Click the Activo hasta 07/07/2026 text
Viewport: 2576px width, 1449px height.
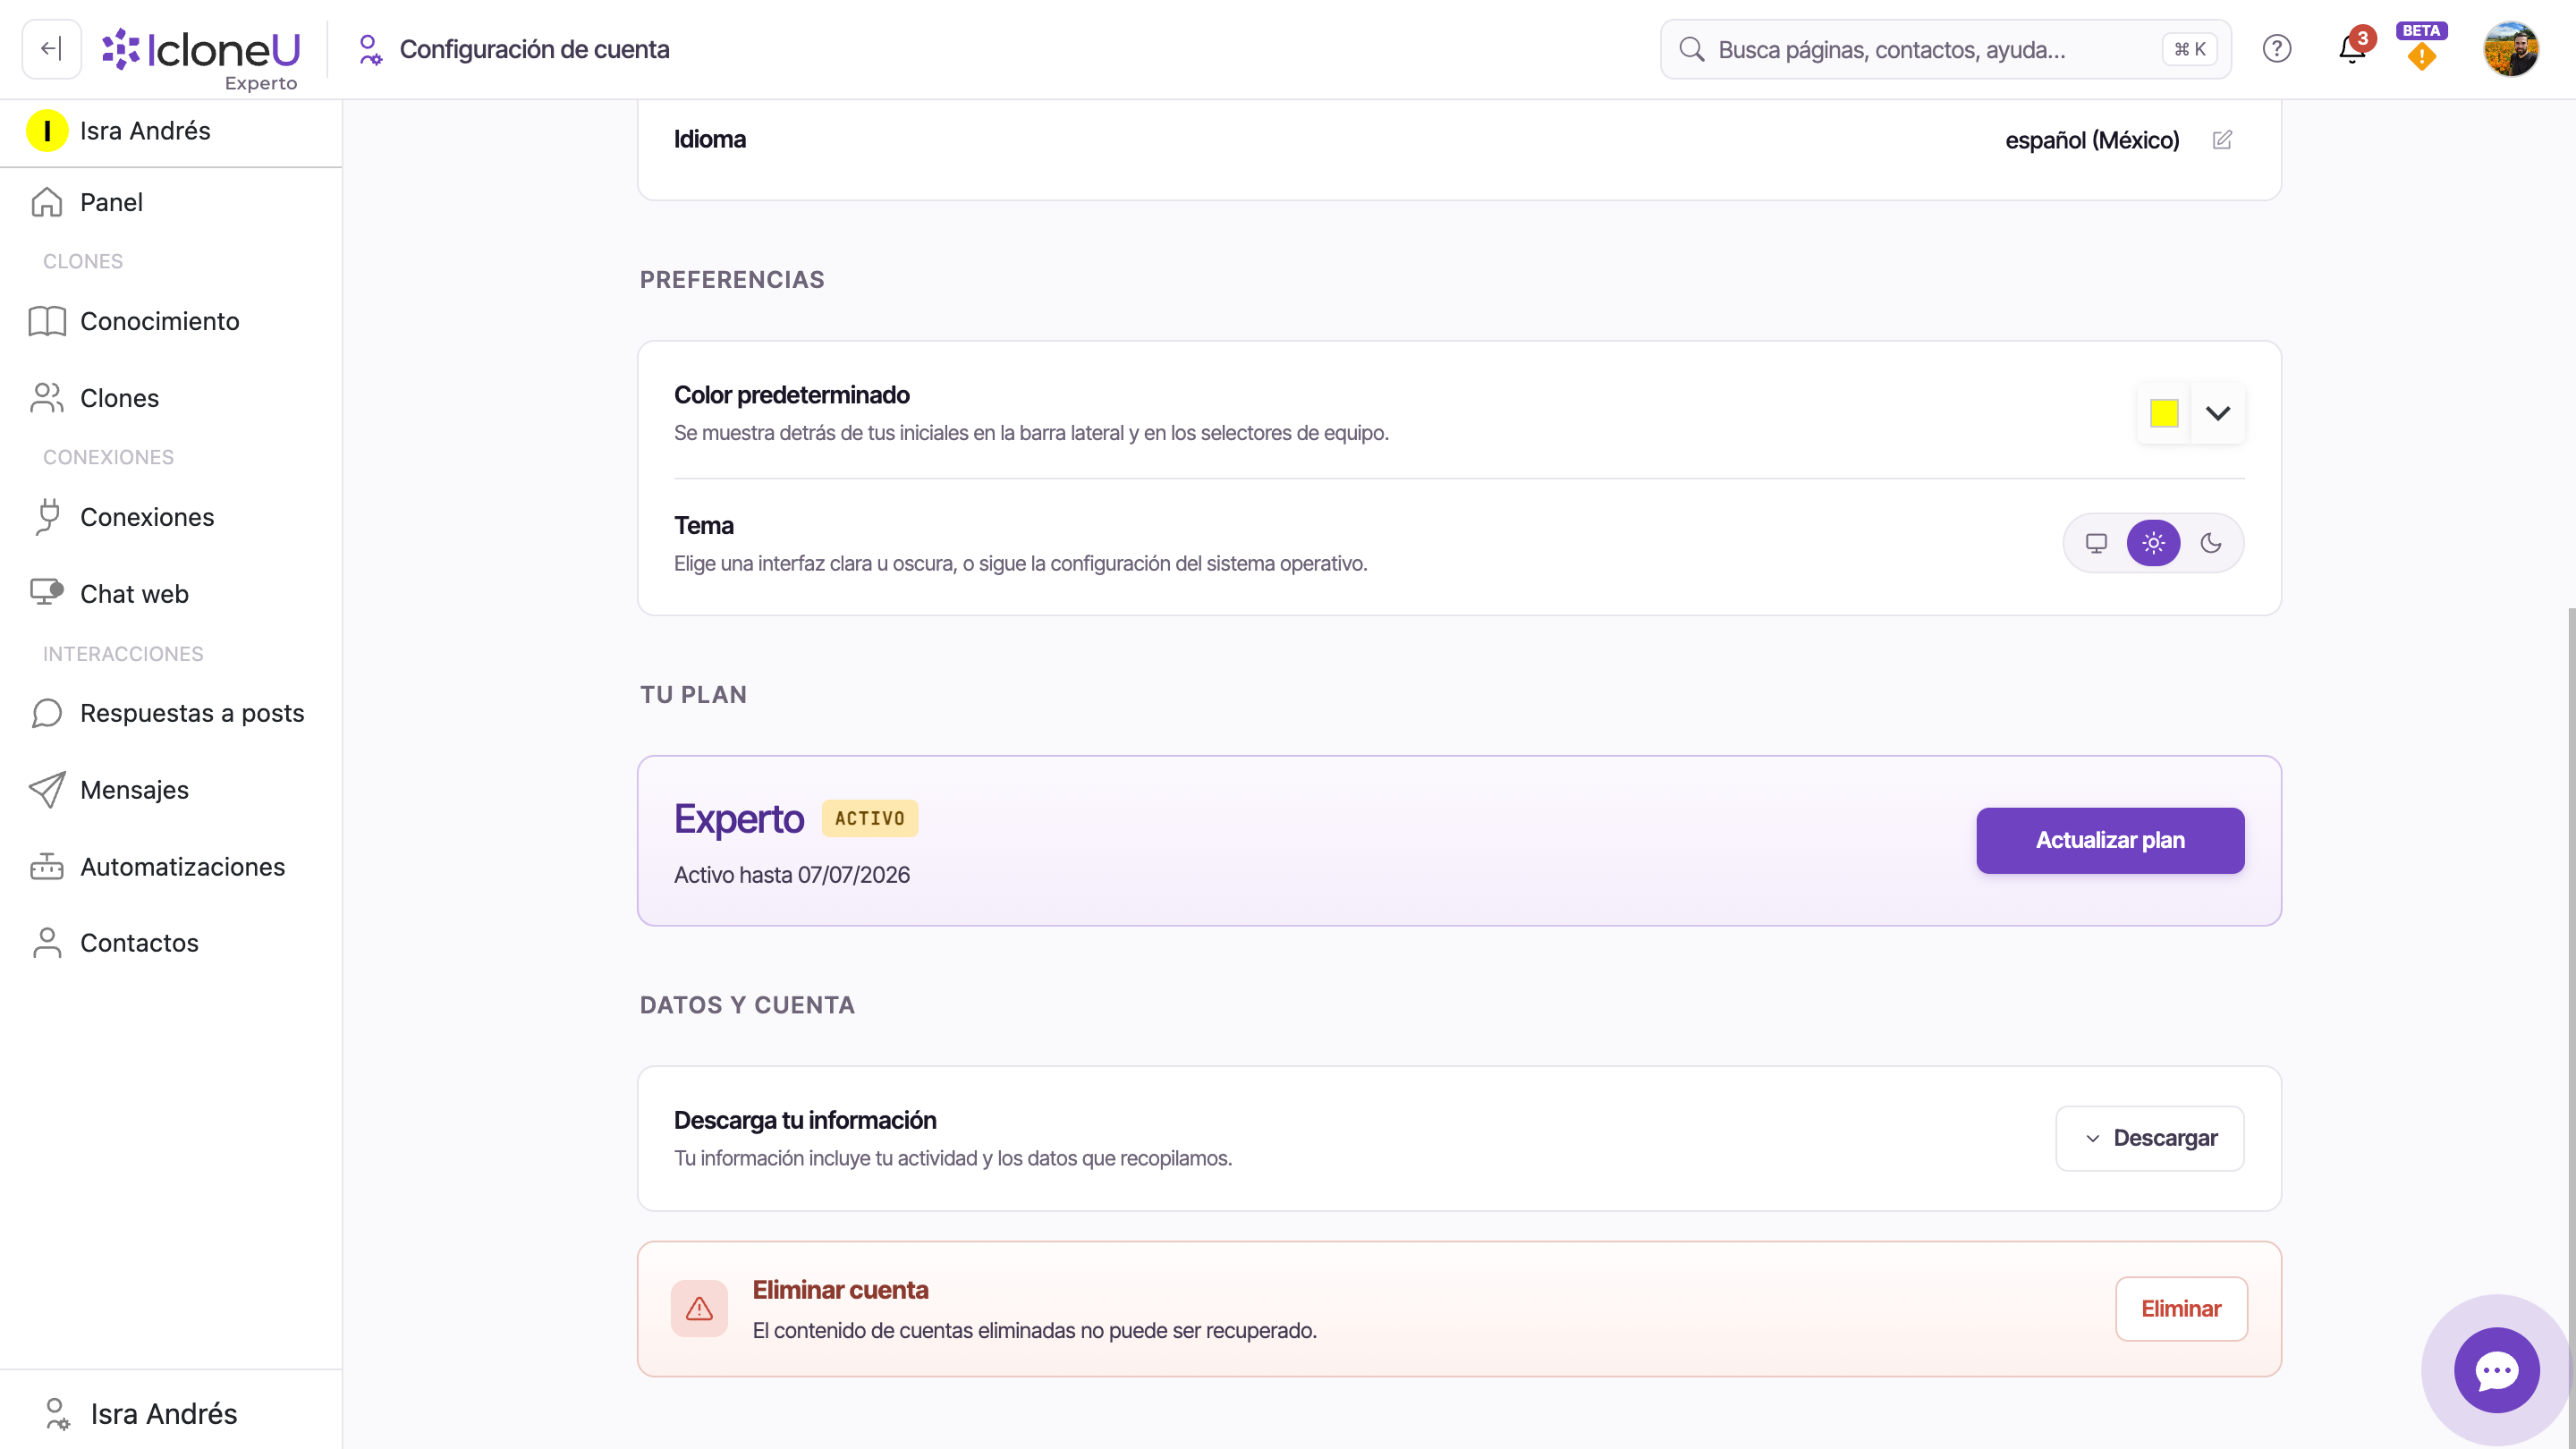click(x=791, y=875)
